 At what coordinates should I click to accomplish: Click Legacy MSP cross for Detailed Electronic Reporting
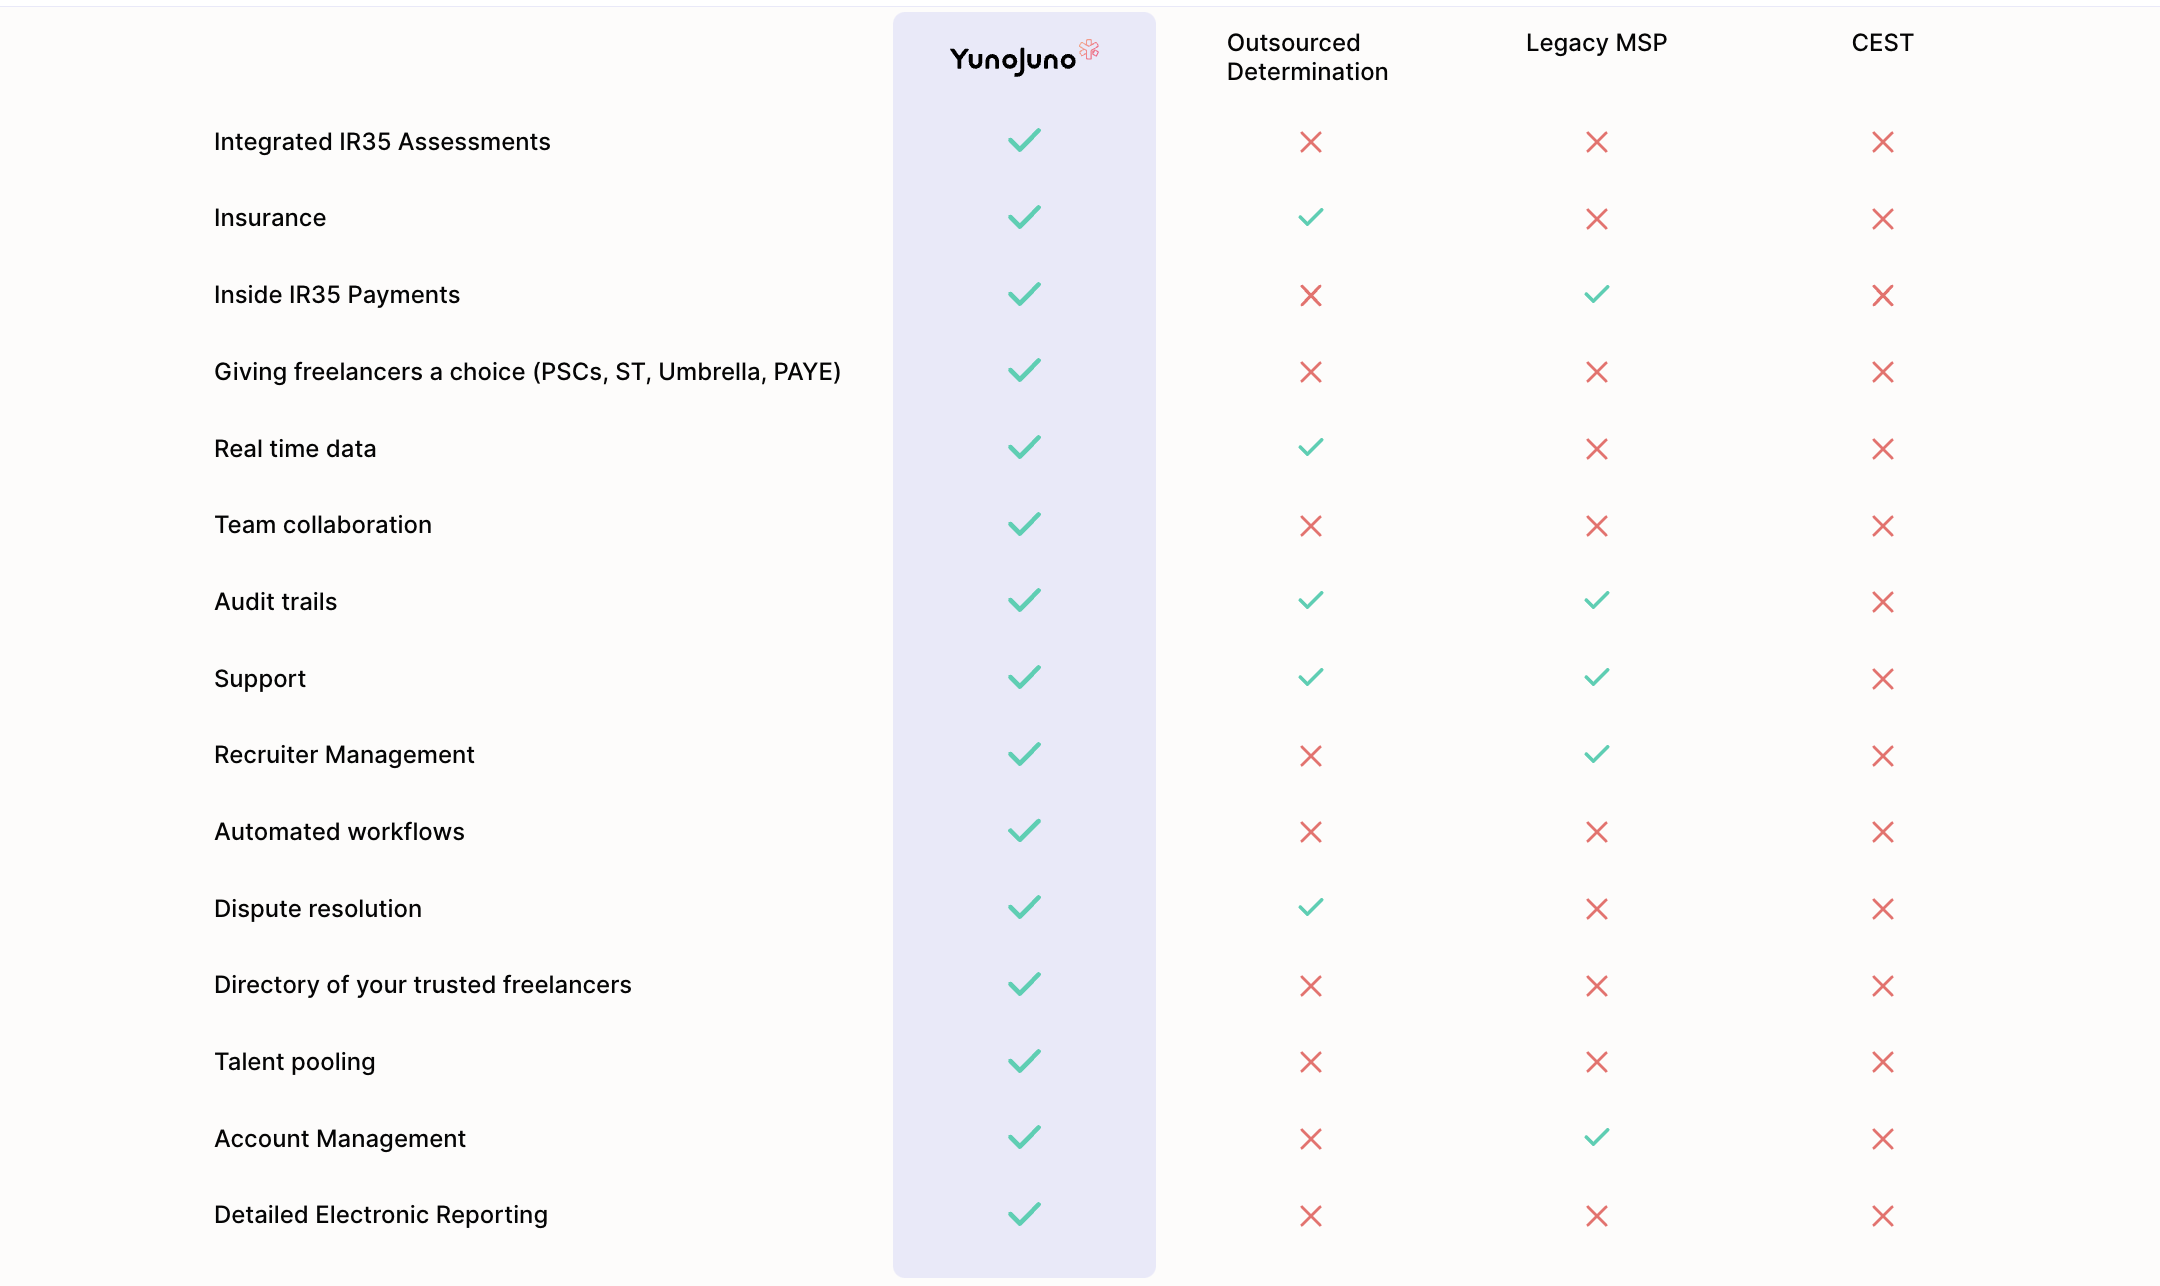pos(1596,1216)
